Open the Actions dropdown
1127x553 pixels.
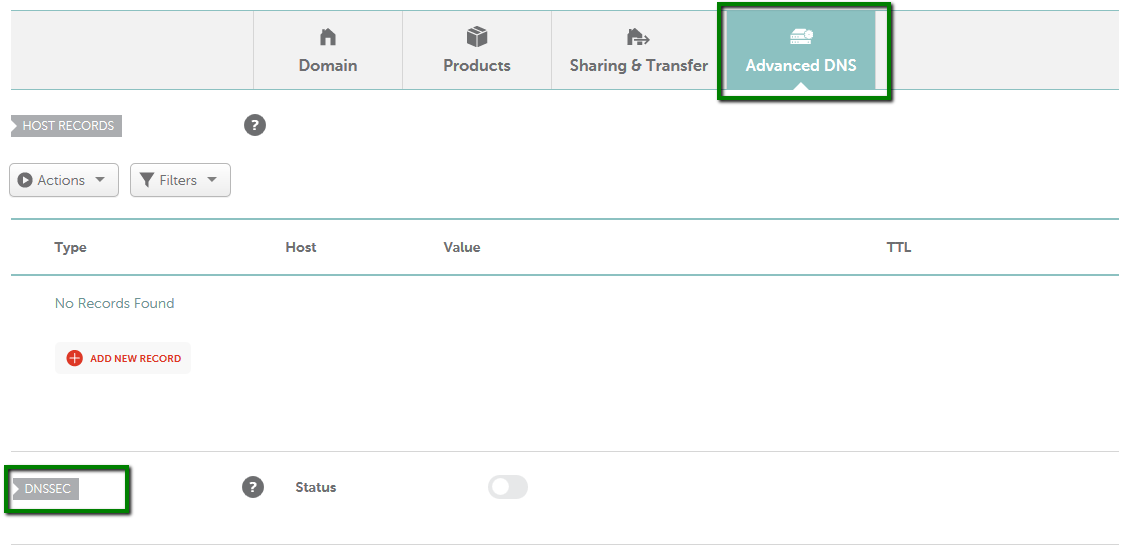[x=64, y=180]
